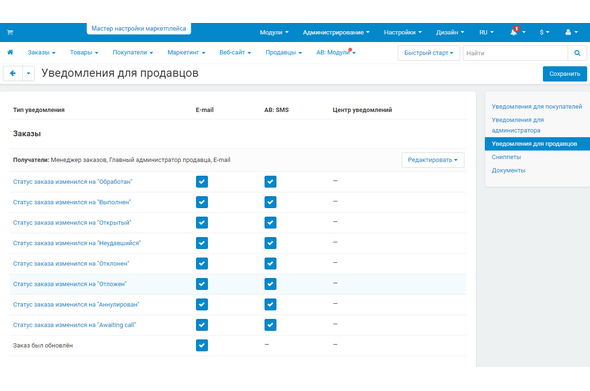
Task: Click the Центр уведомлений column header
Action: 362,110
